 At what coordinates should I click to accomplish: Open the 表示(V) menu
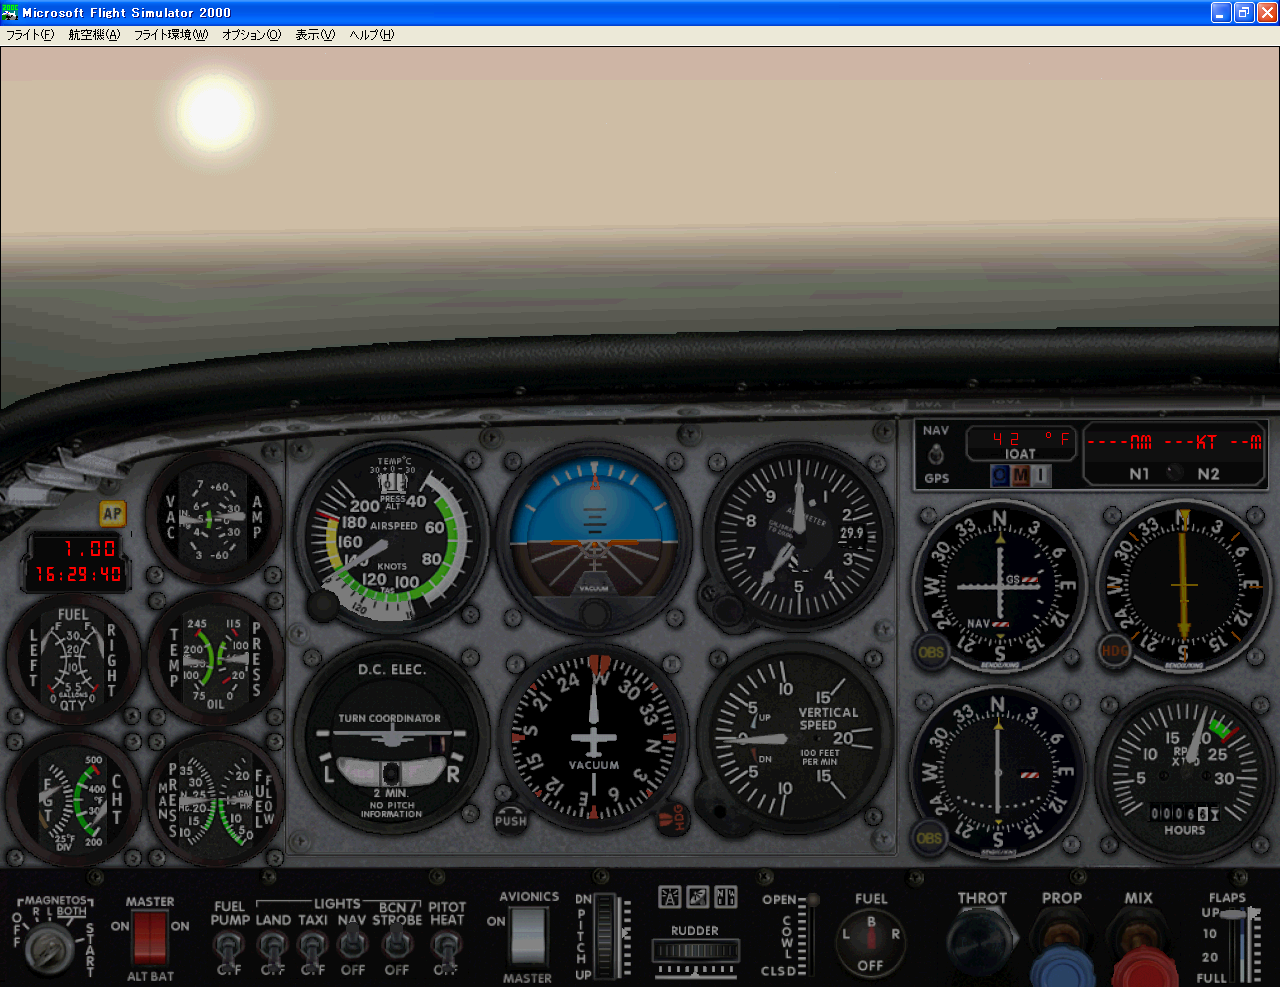click(315, 35)
